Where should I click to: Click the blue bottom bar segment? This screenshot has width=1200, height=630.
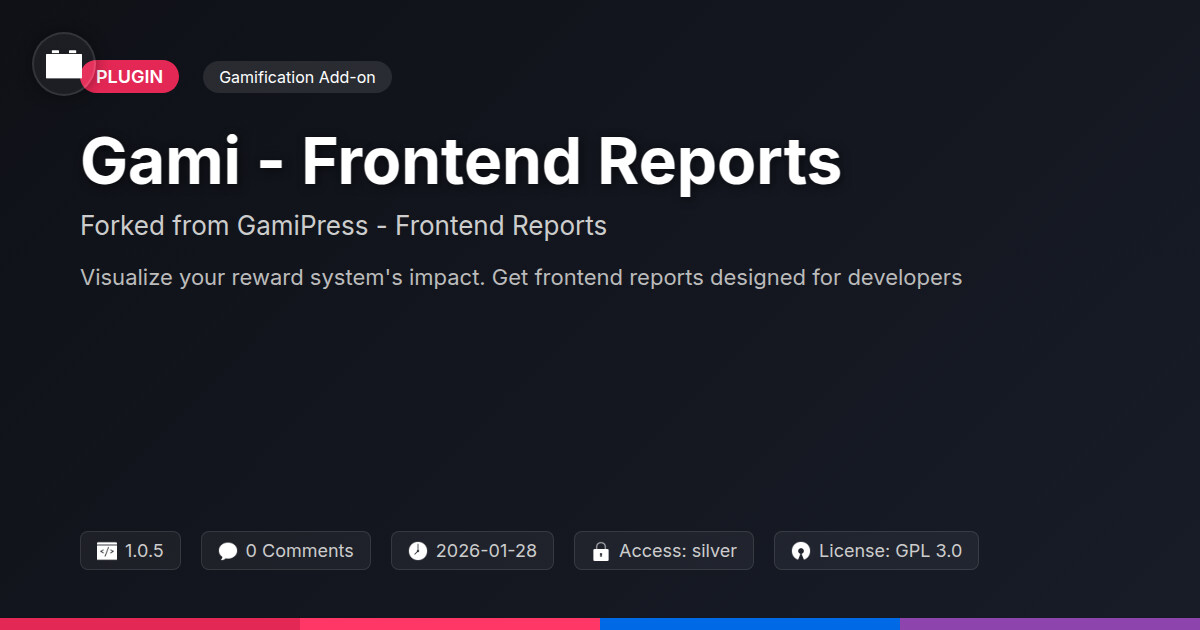coord(750,623)
